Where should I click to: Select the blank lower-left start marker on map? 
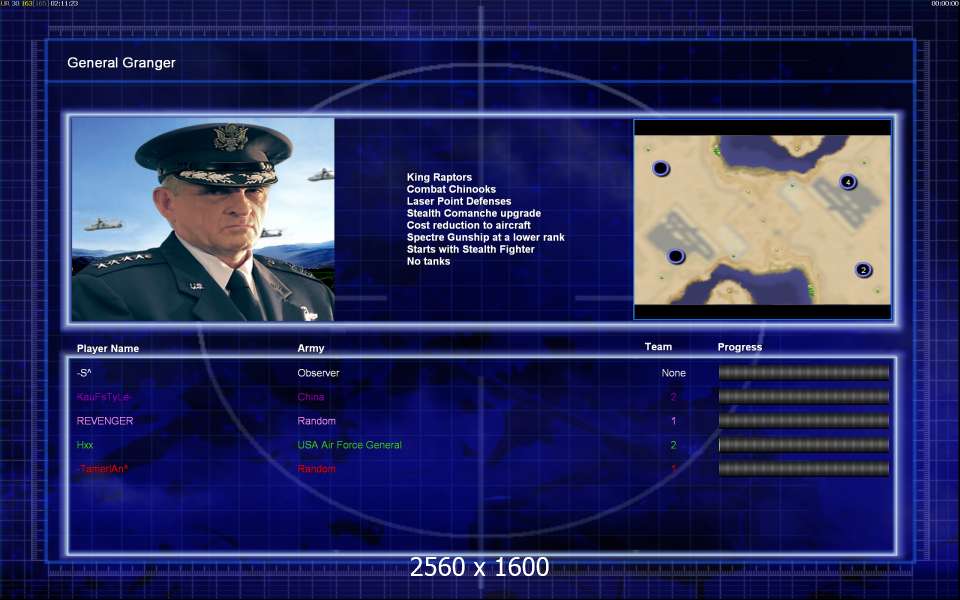pos(675,256)
